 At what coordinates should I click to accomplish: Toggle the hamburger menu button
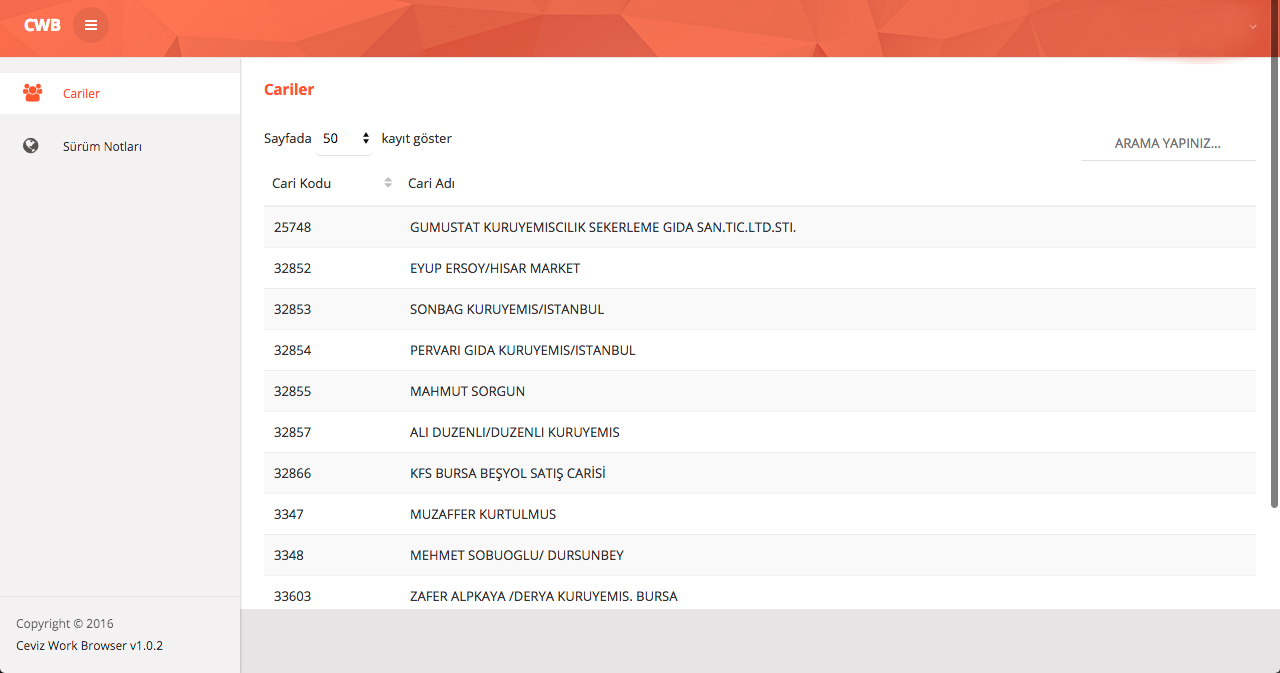[x=91, y=25]
